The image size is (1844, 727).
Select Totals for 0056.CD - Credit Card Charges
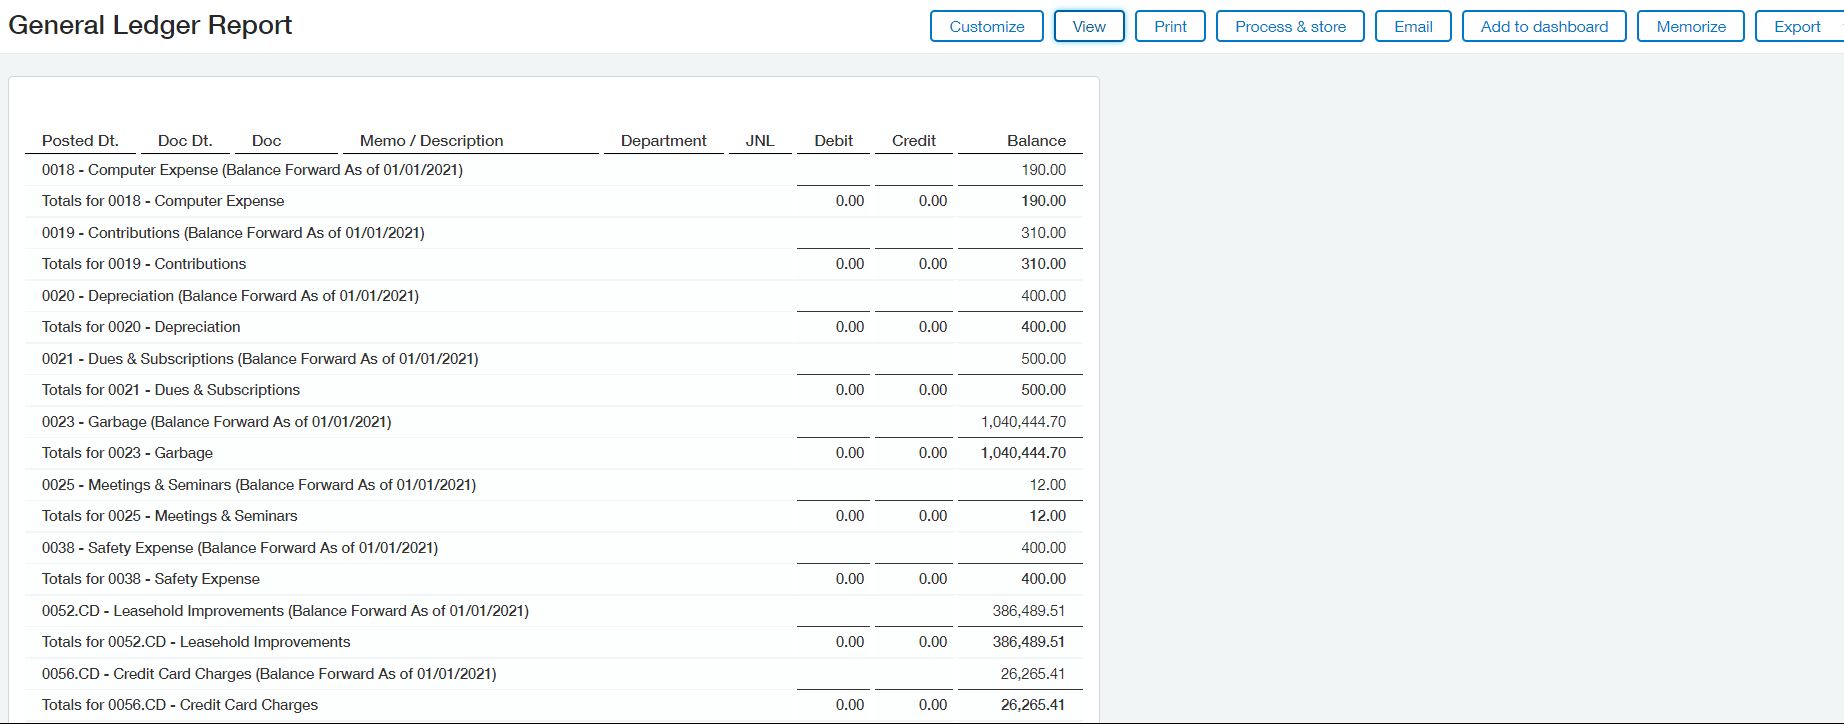(554, 705)
